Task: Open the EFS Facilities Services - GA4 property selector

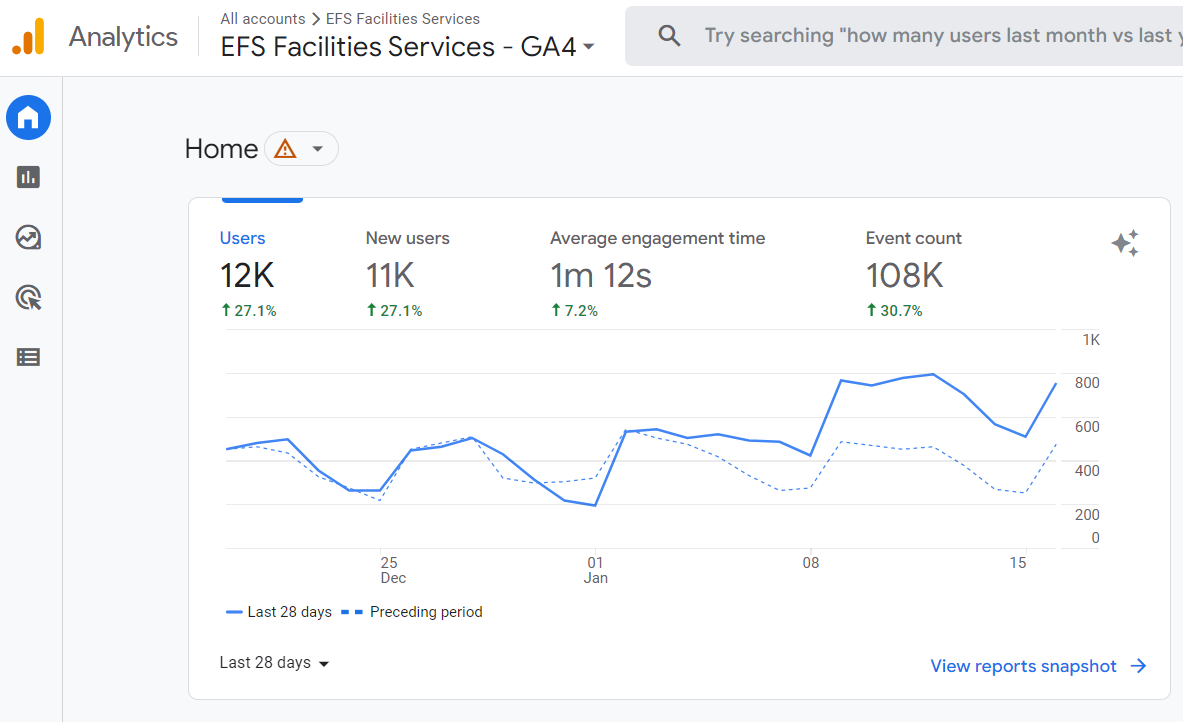Action: point(407,47)
